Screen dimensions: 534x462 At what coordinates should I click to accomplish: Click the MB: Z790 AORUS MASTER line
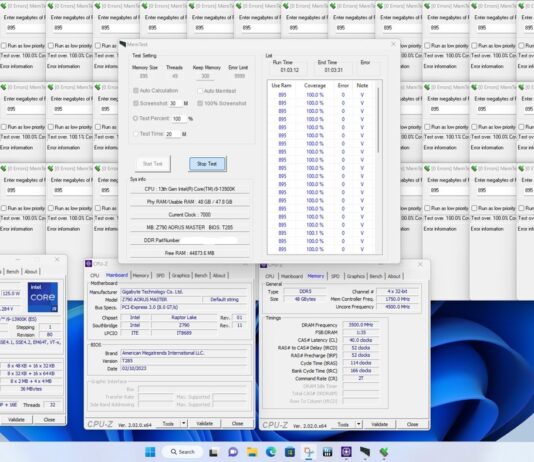[x=189, y=227]
